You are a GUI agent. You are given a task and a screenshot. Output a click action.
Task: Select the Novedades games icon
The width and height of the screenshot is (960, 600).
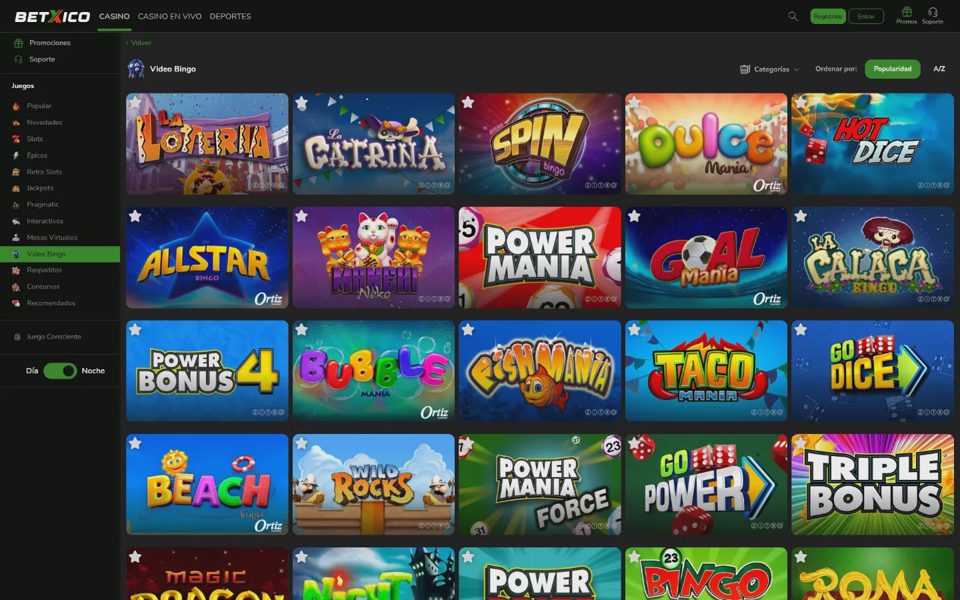pos(16,122)
